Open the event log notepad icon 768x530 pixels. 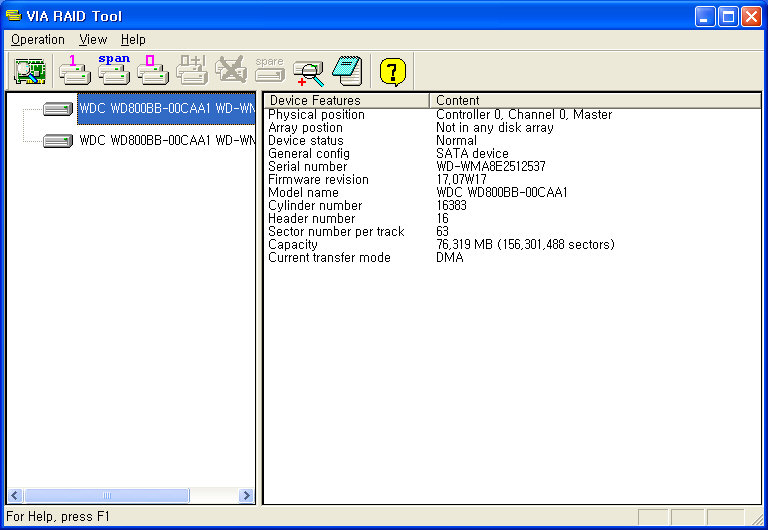pos(347,71)
